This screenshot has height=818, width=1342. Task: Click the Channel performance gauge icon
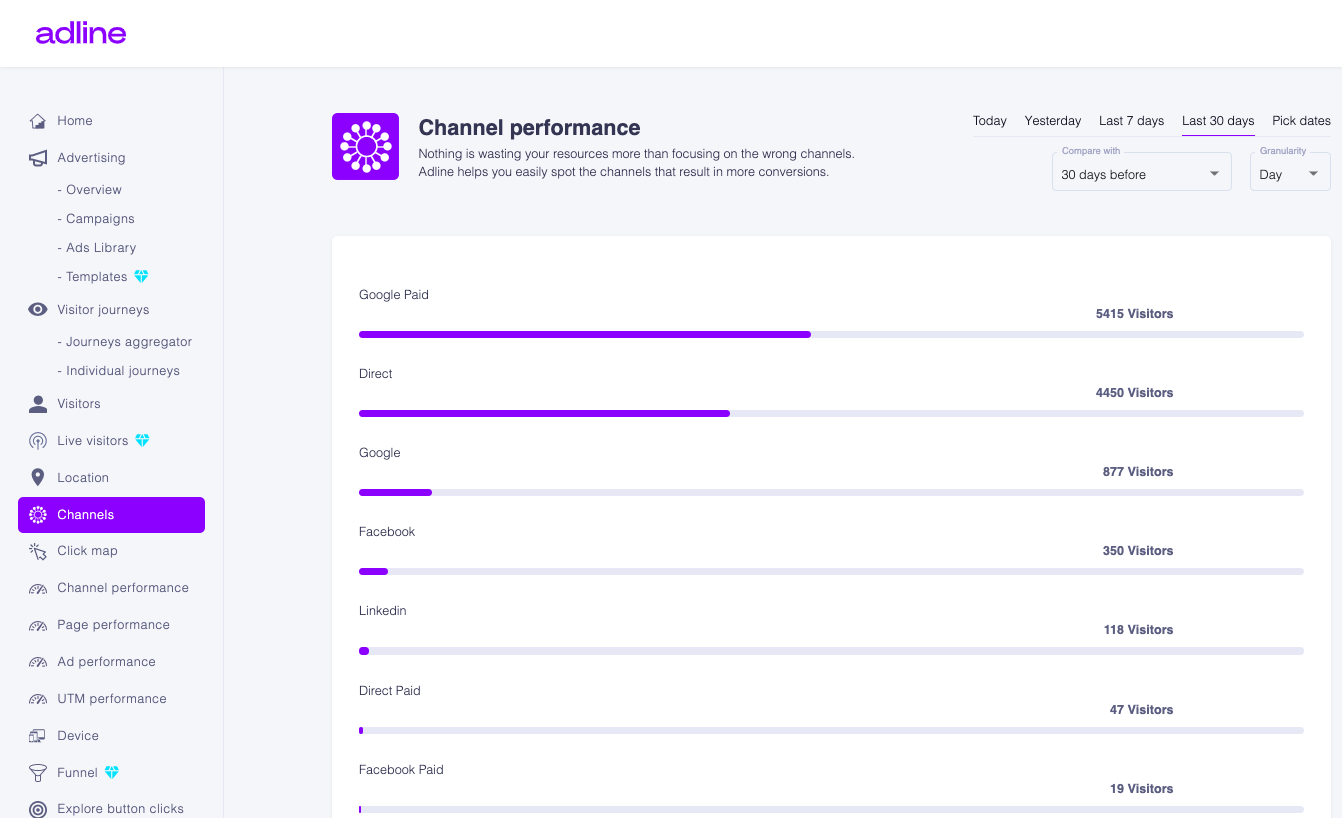click(38, 588)
